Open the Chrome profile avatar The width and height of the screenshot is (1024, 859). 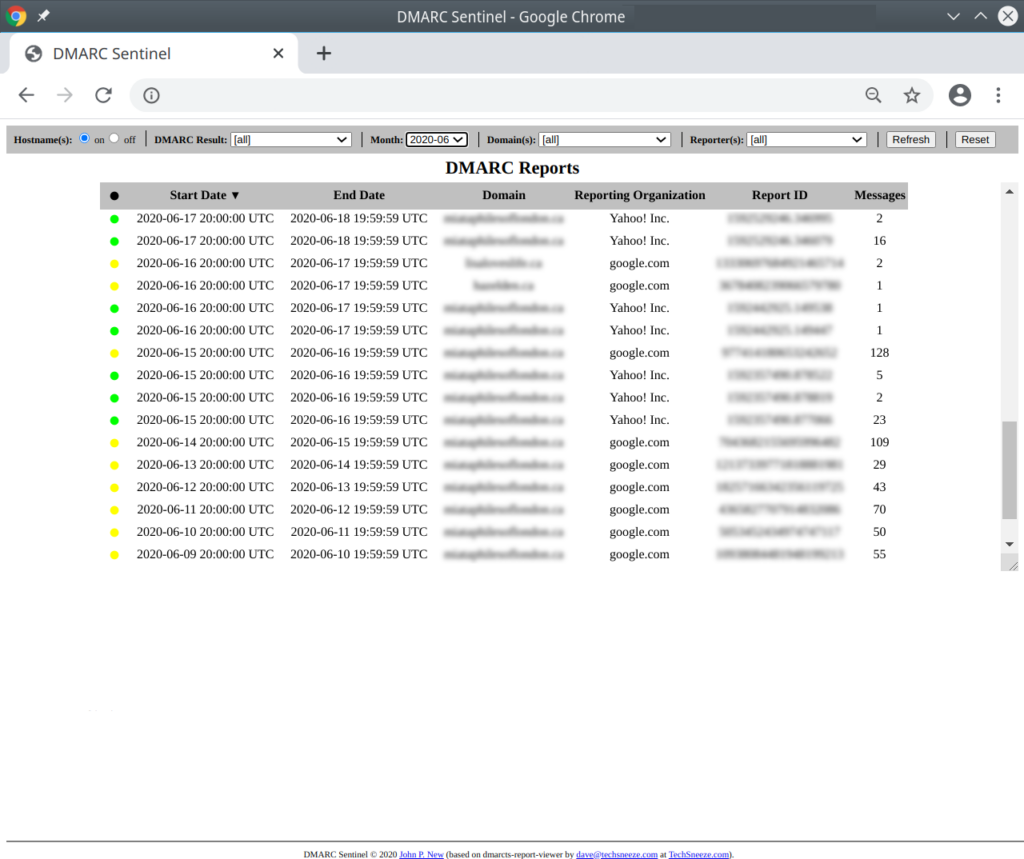(x=959, y=95)
